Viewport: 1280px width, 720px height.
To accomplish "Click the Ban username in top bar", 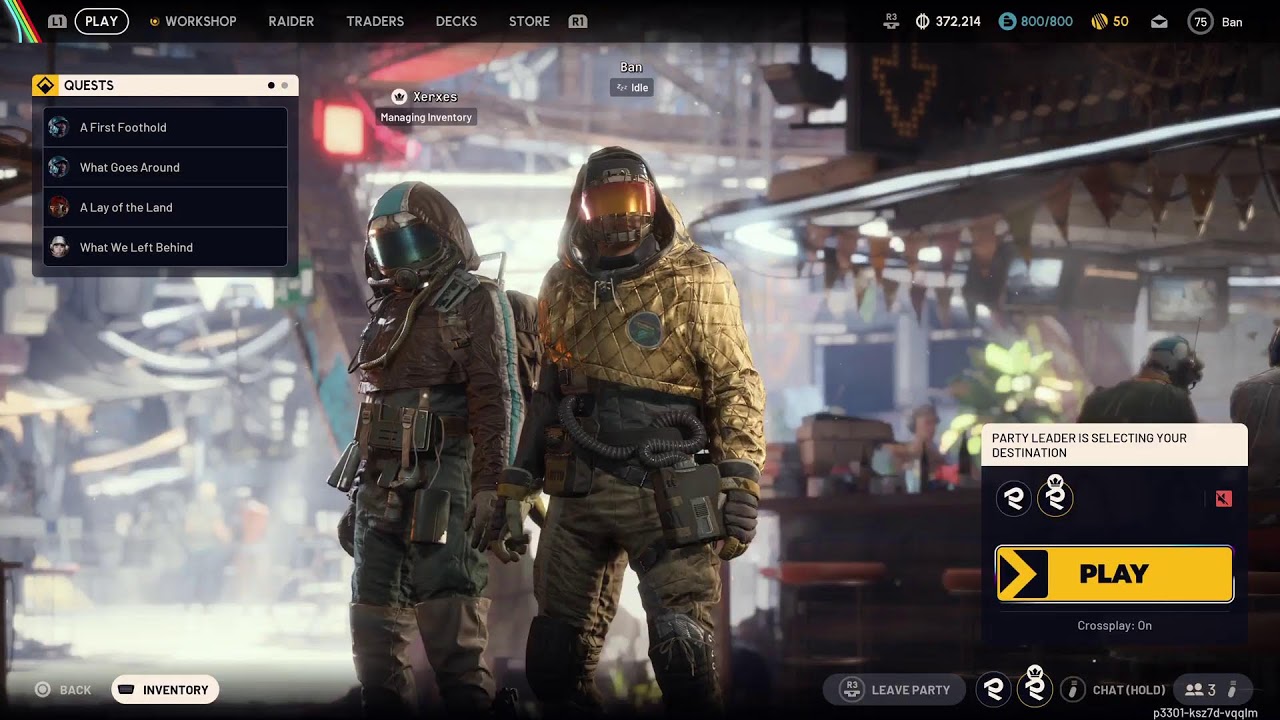I will pos(1232,22).
